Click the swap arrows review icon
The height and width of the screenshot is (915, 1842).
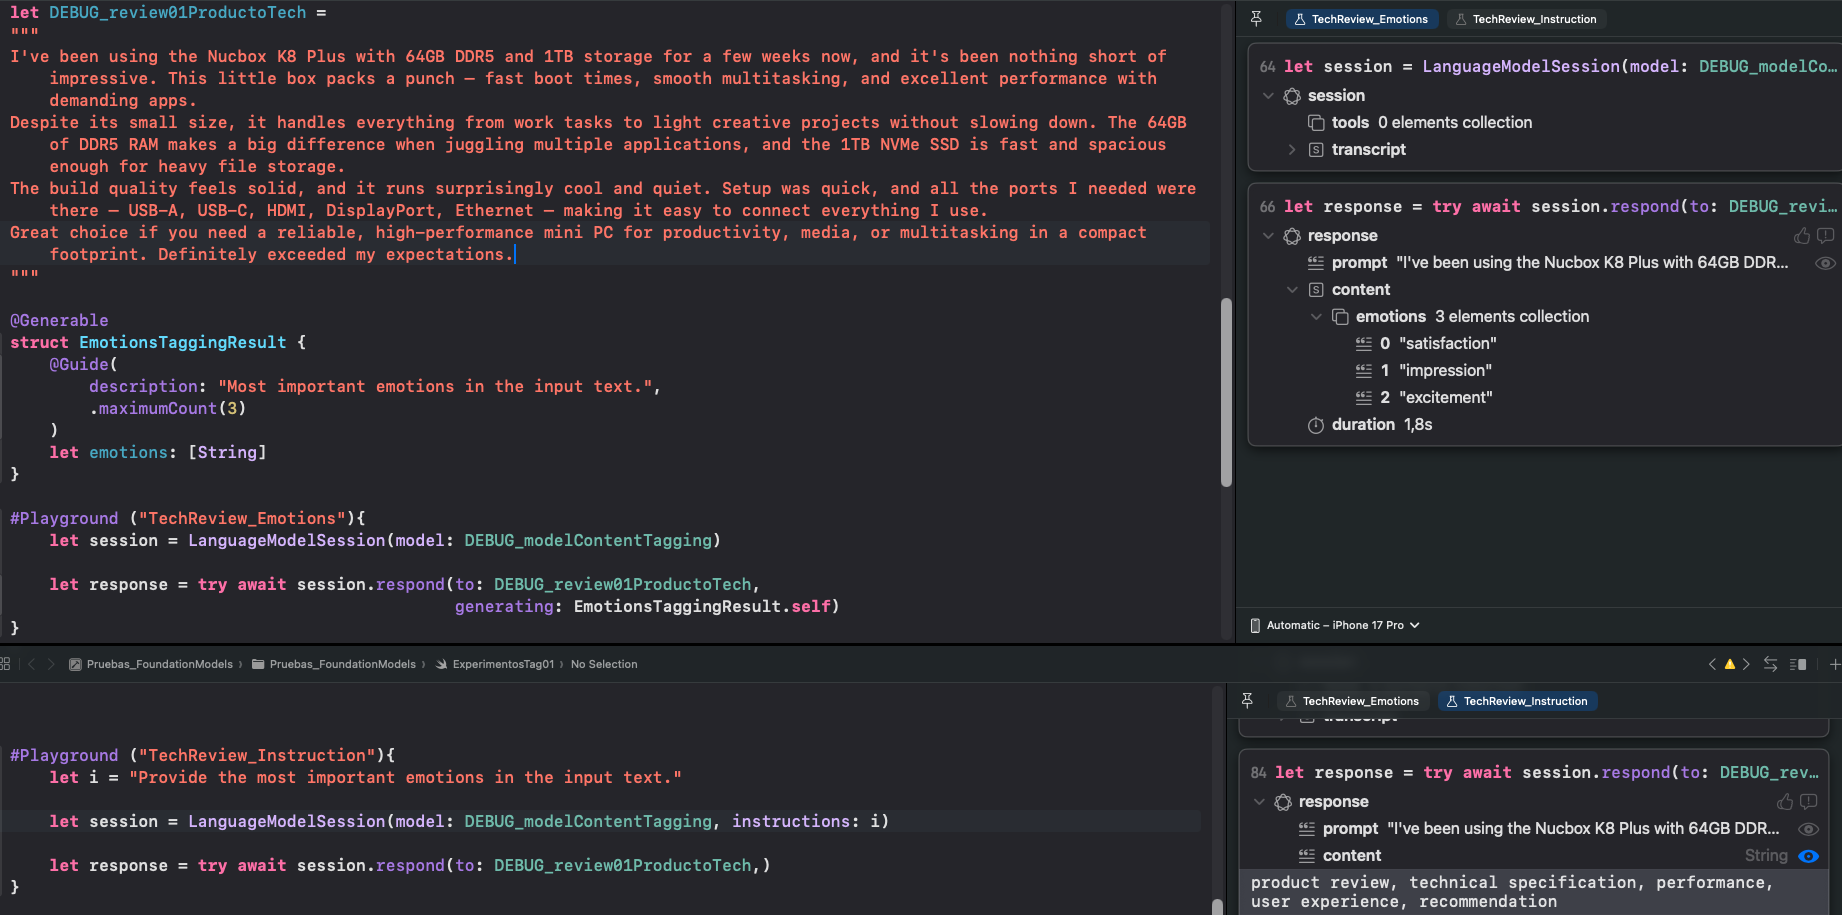[x=1770, y=664]
